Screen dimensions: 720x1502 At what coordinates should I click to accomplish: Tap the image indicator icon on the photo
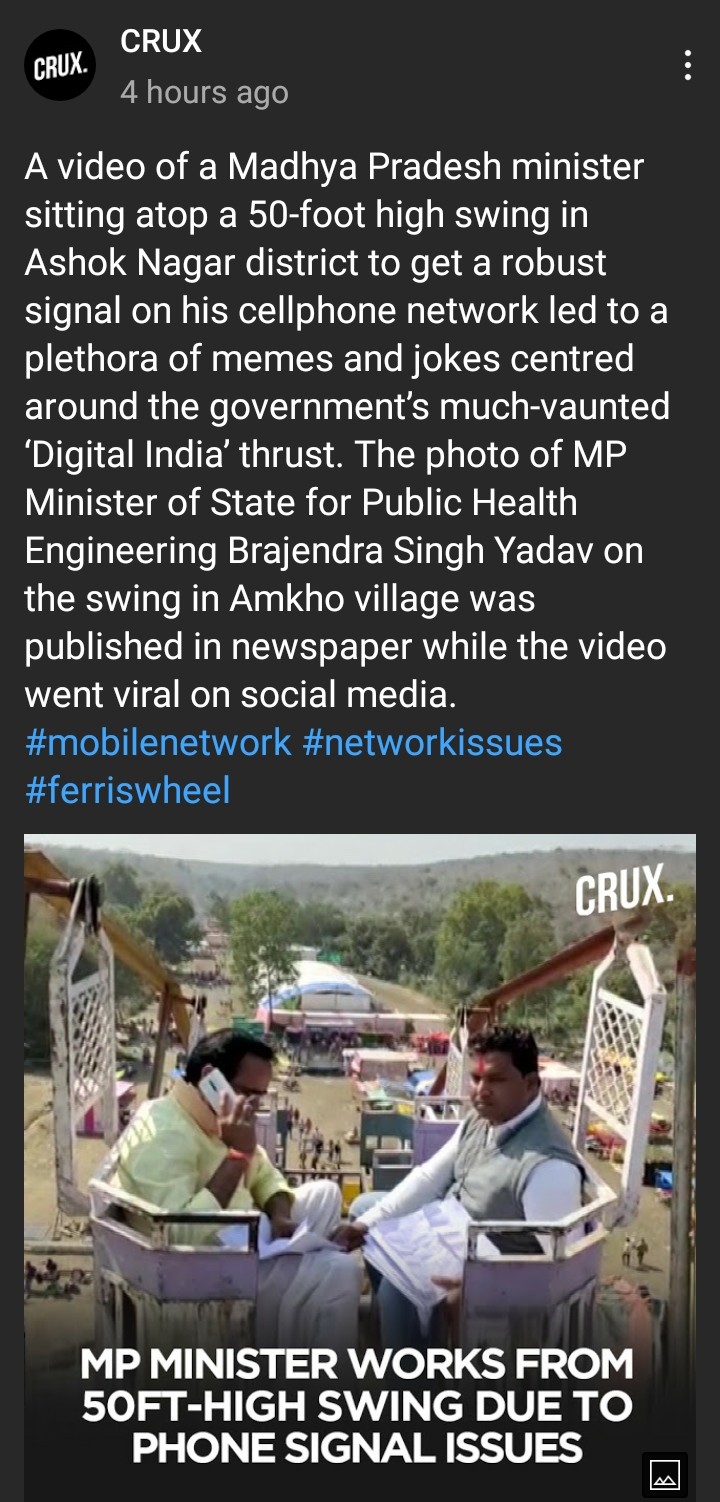(x=665, y=1474)
